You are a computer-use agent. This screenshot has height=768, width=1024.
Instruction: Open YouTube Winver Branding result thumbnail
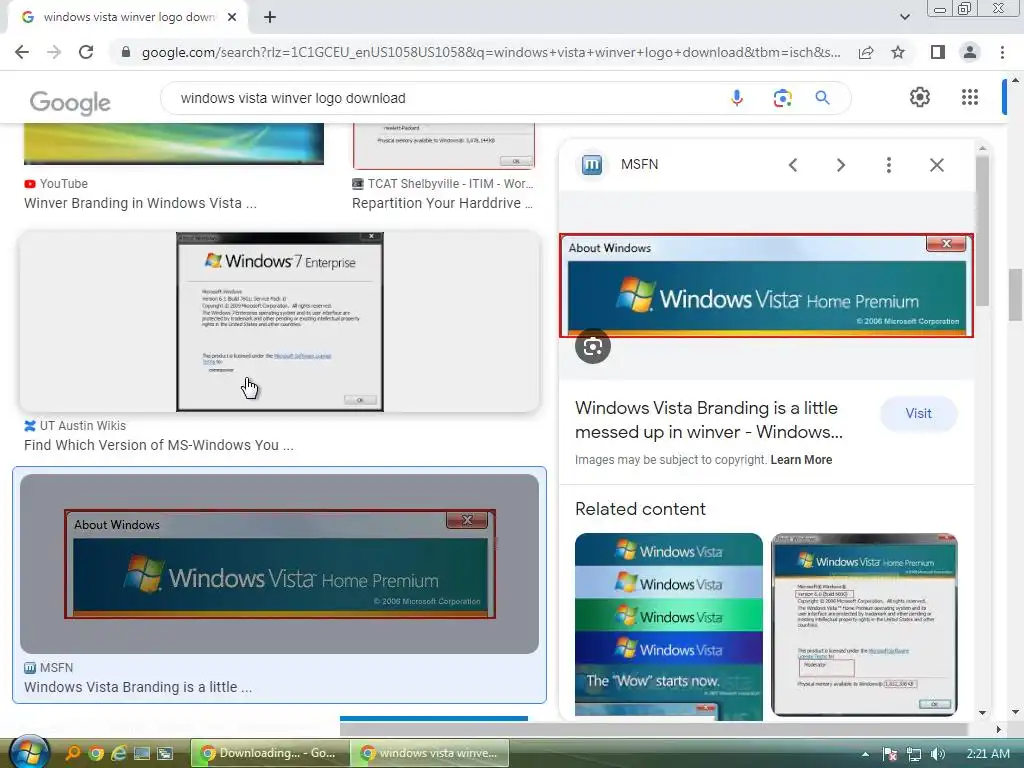[174, 144]
